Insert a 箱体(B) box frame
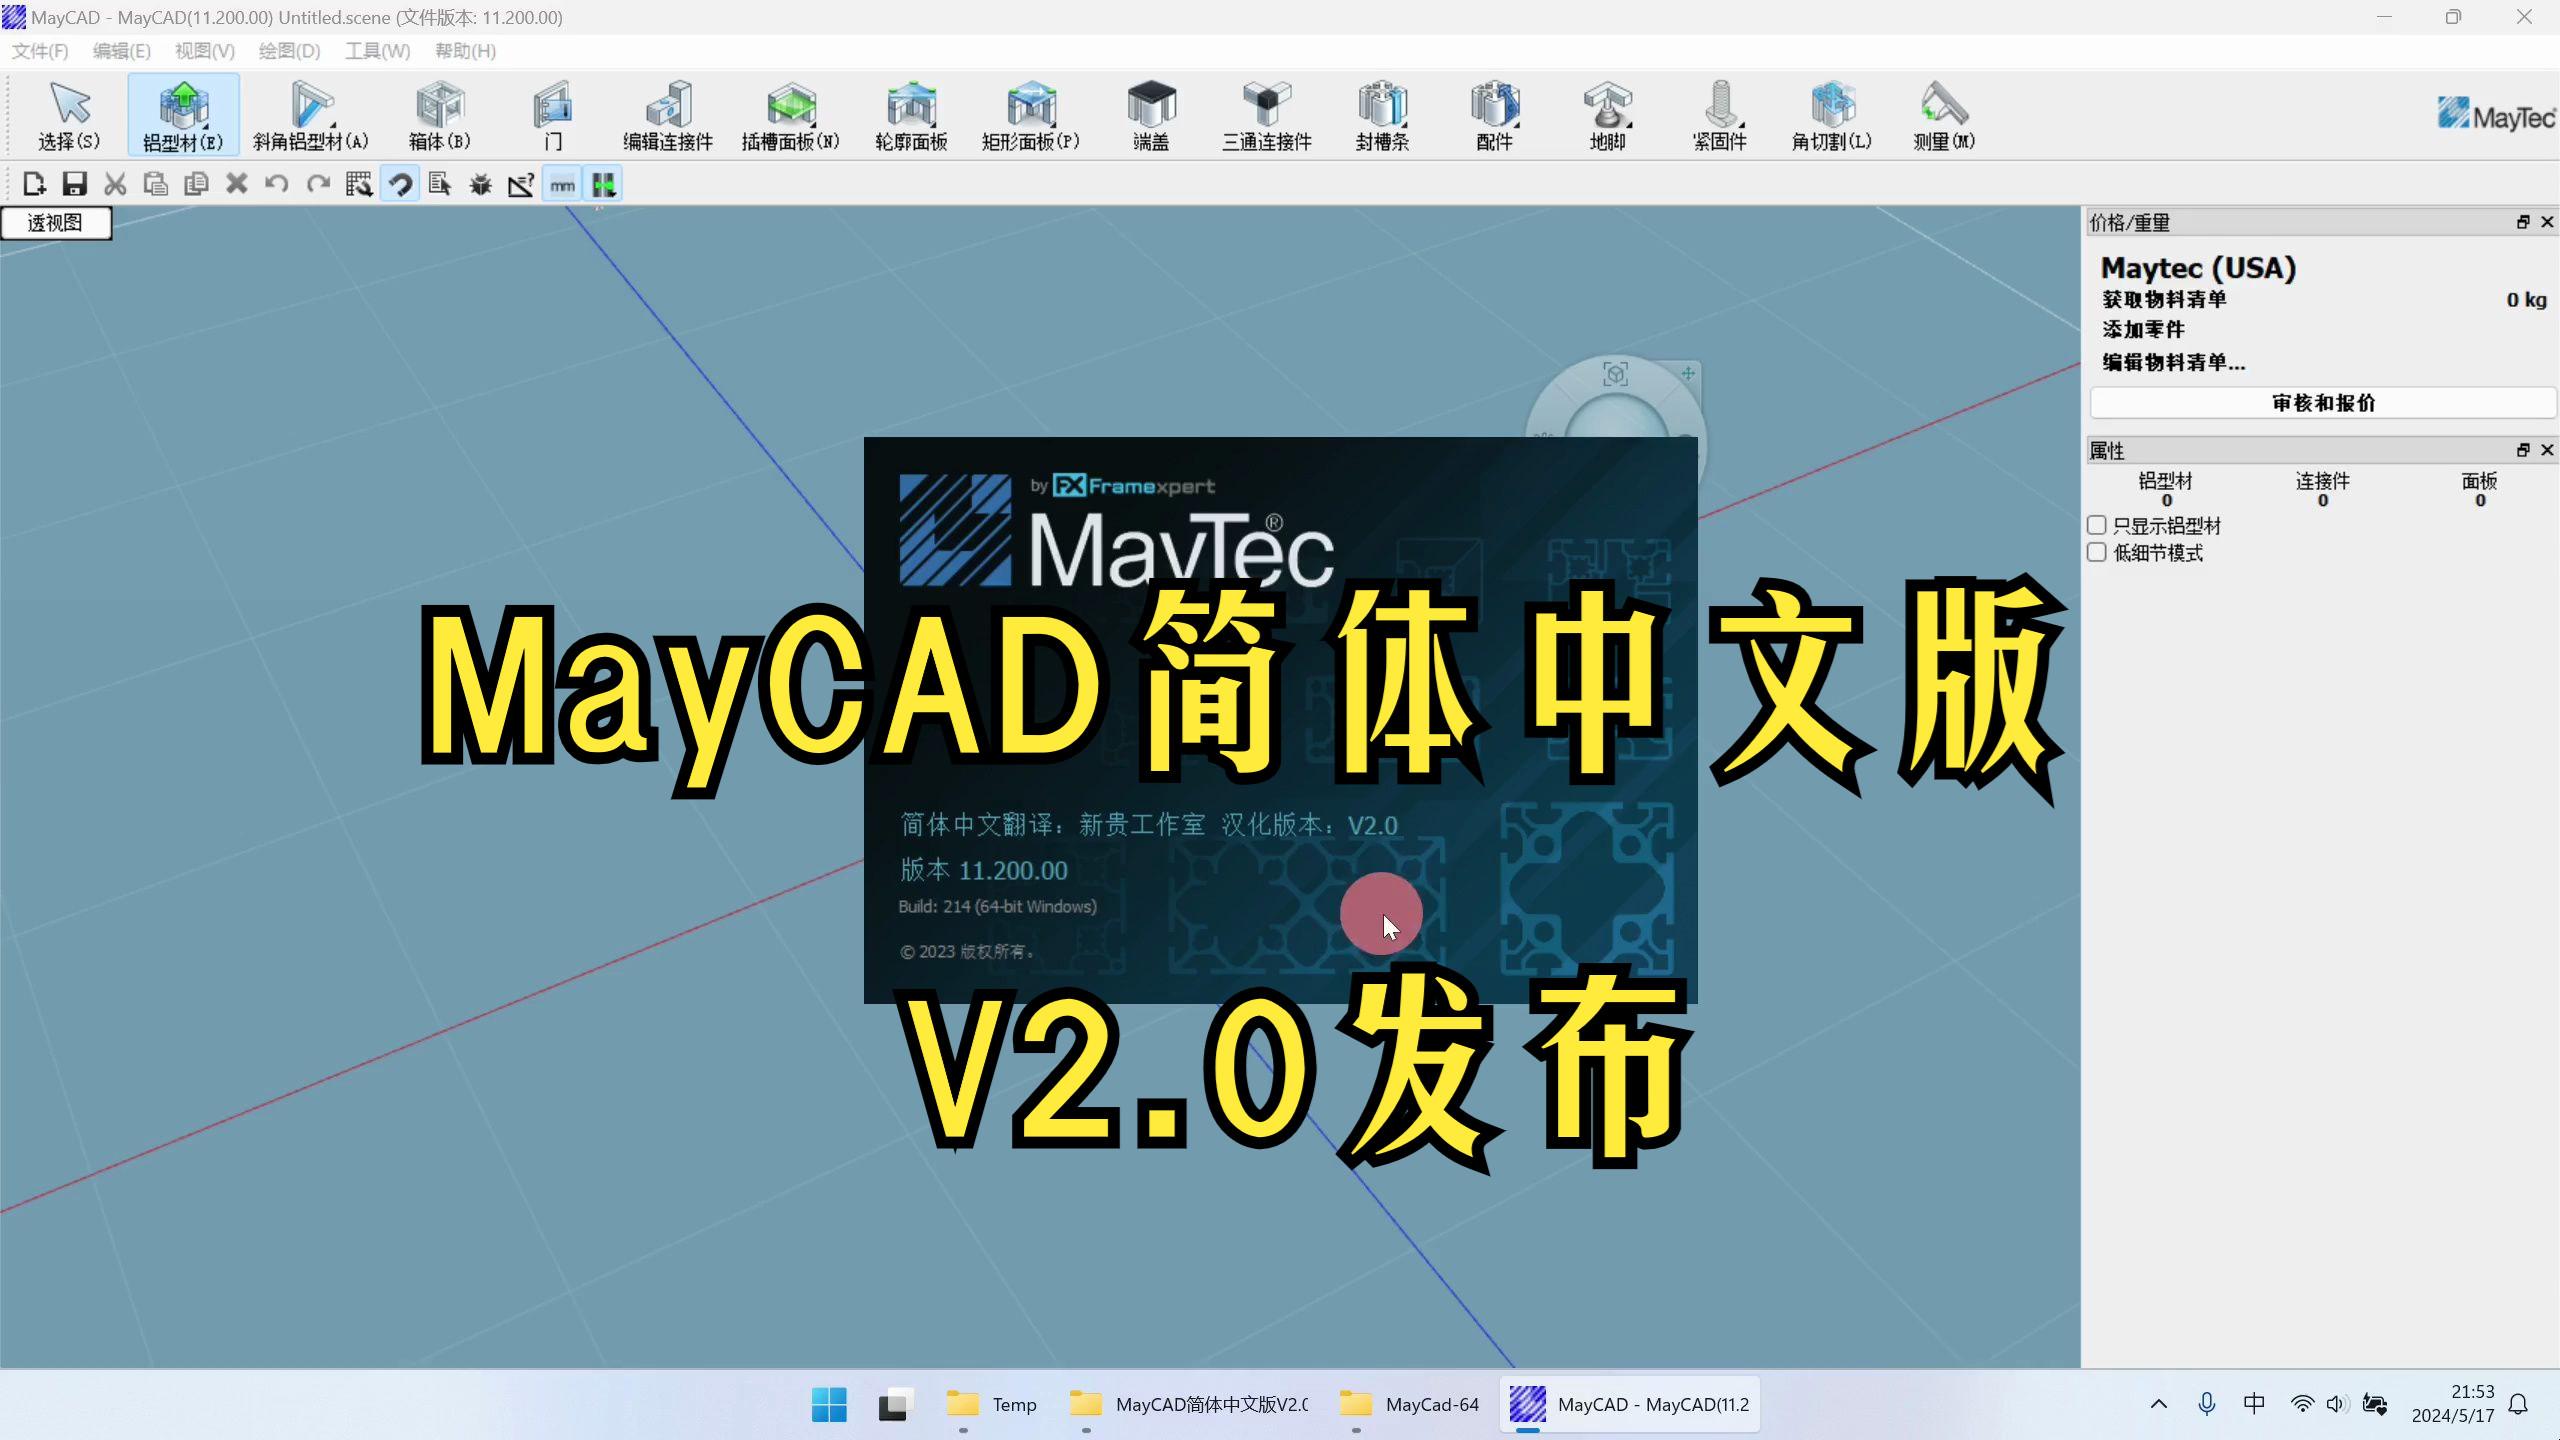The image size is (2560, 1440). 439,115
